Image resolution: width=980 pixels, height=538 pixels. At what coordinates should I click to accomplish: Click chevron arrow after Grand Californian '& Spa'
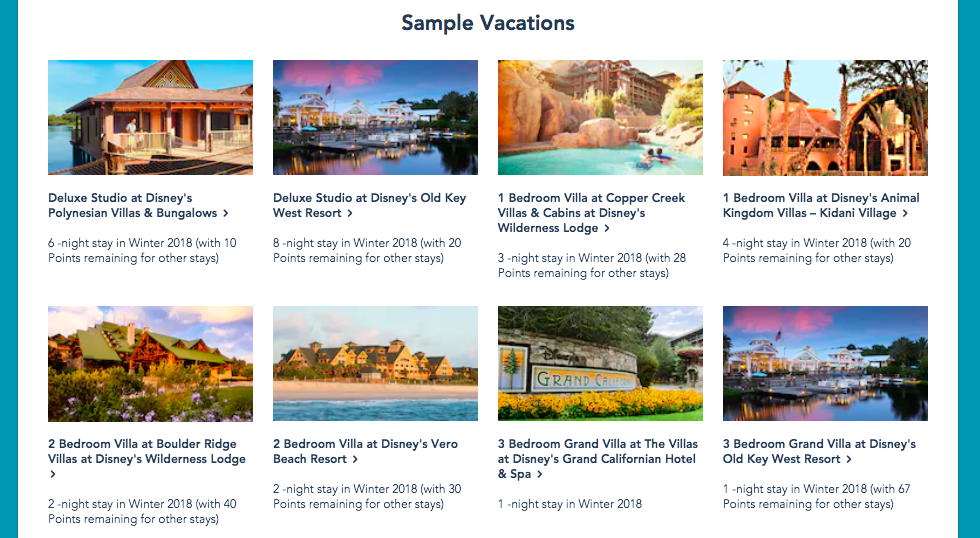(x=539, y=475)
